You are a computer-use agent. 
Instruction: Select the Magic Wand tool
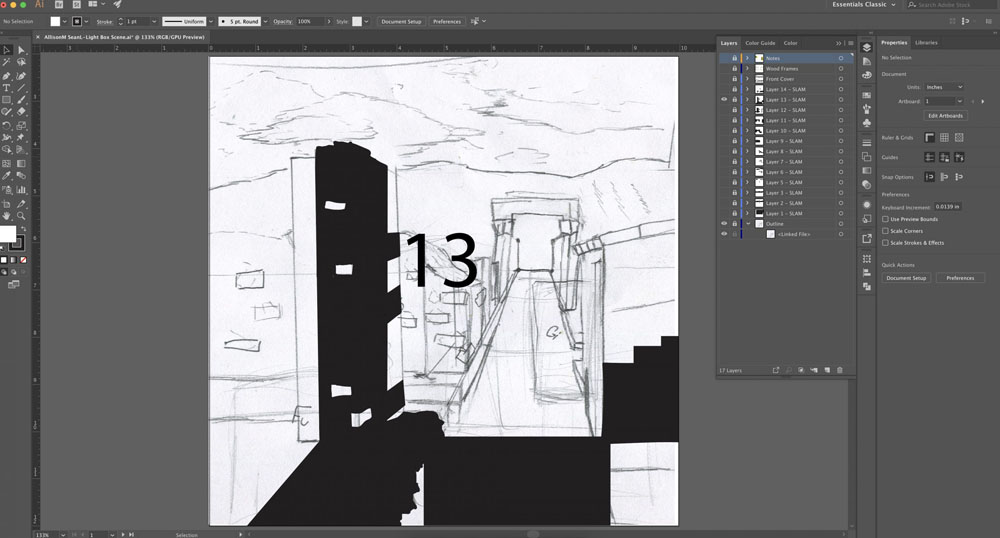6,62
